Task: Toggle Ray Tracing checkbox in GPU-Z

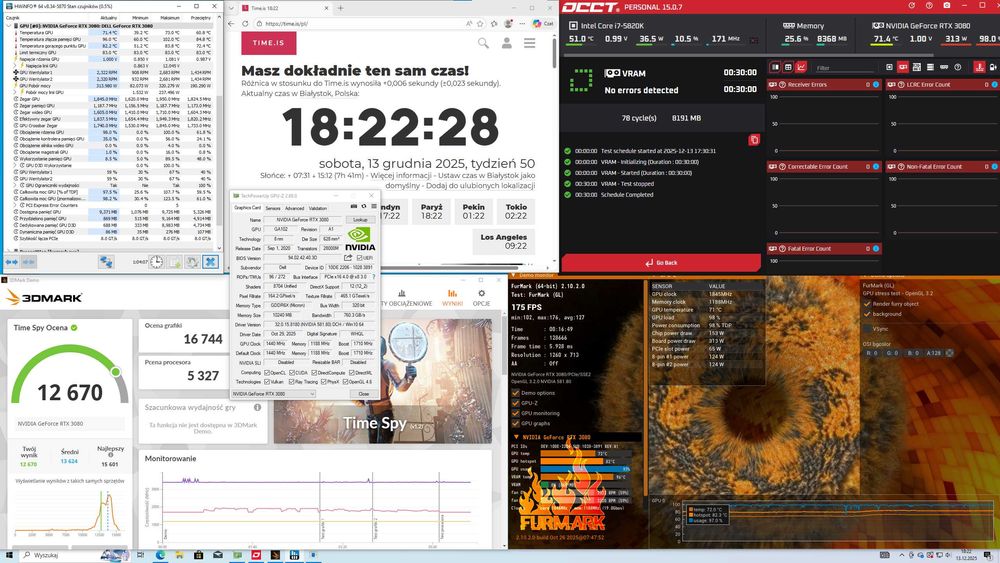Action: [292, 382]
